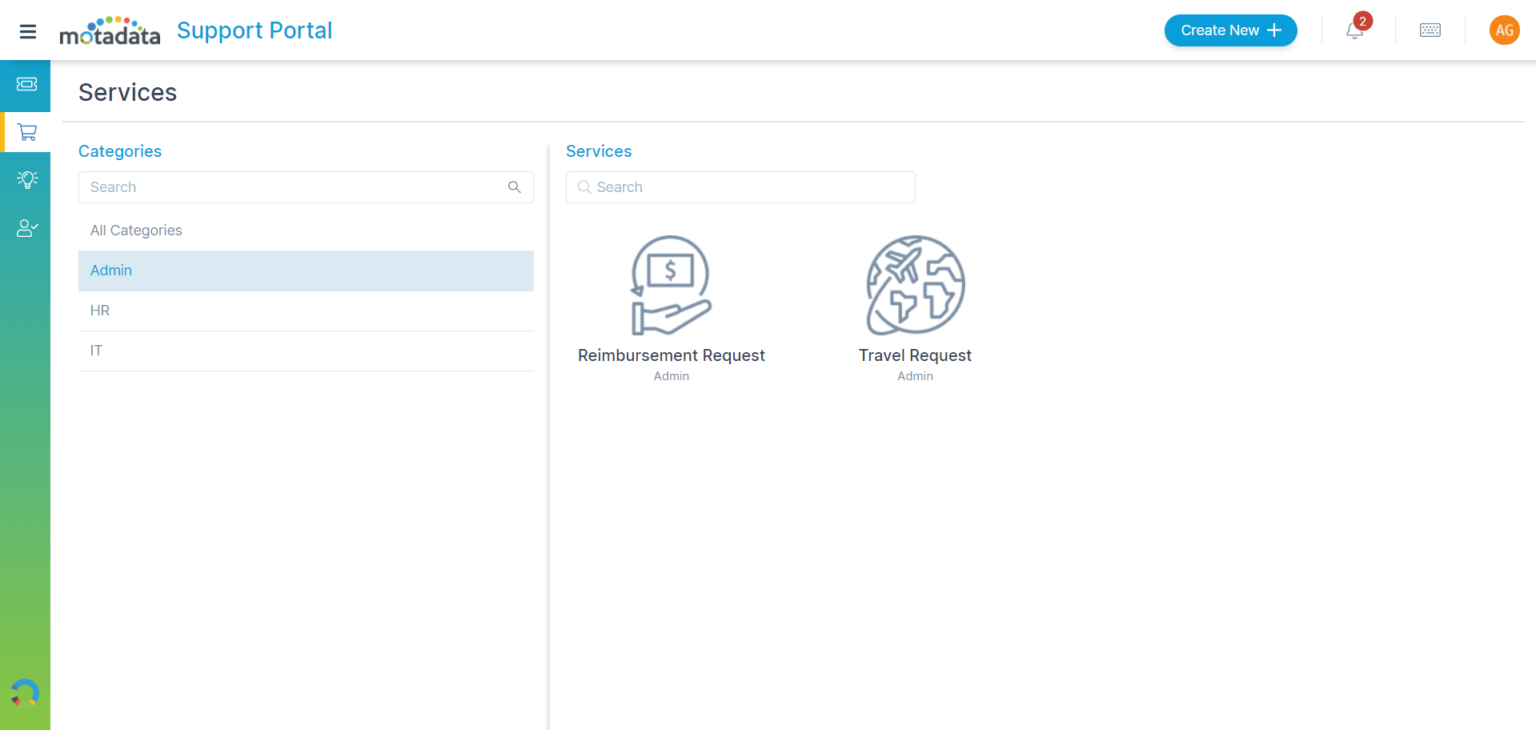The width and height of the screenshot is (1536, 730).
Task: Open the Support Portal link
Action: [x=254, y=30]
